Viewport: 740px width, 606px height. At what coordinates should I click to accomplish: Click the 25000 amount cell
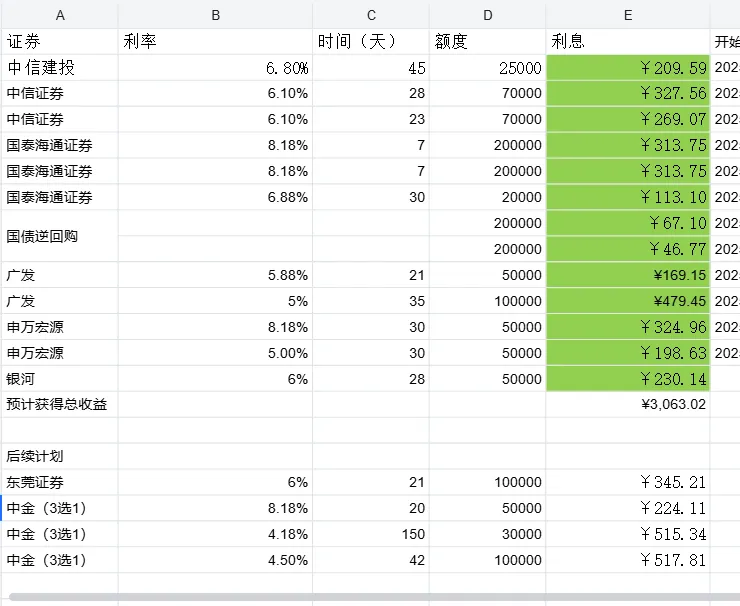coord(488,67)
